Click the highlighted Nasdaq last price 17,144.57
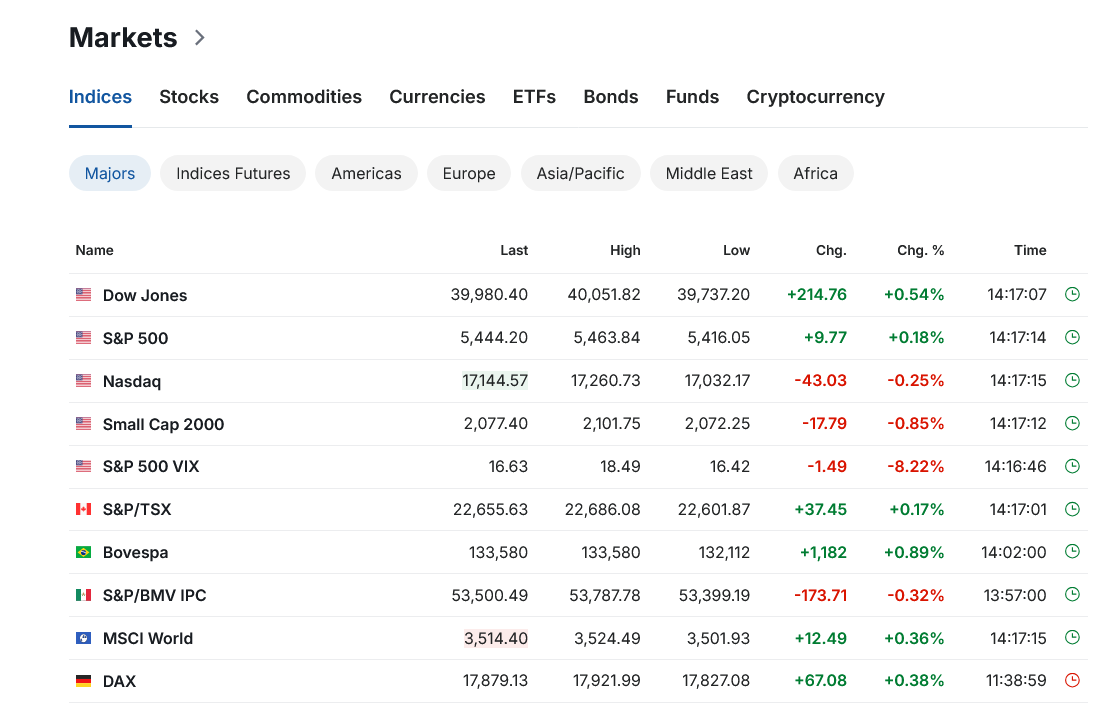Image resolution: width=1107 pixels, height=720 pixels. pos(495,381)
